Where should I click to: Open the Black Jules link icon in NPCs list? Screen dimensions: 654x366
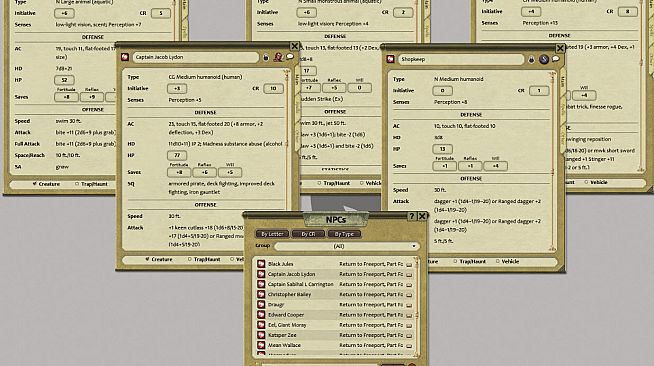pos(261,264)
